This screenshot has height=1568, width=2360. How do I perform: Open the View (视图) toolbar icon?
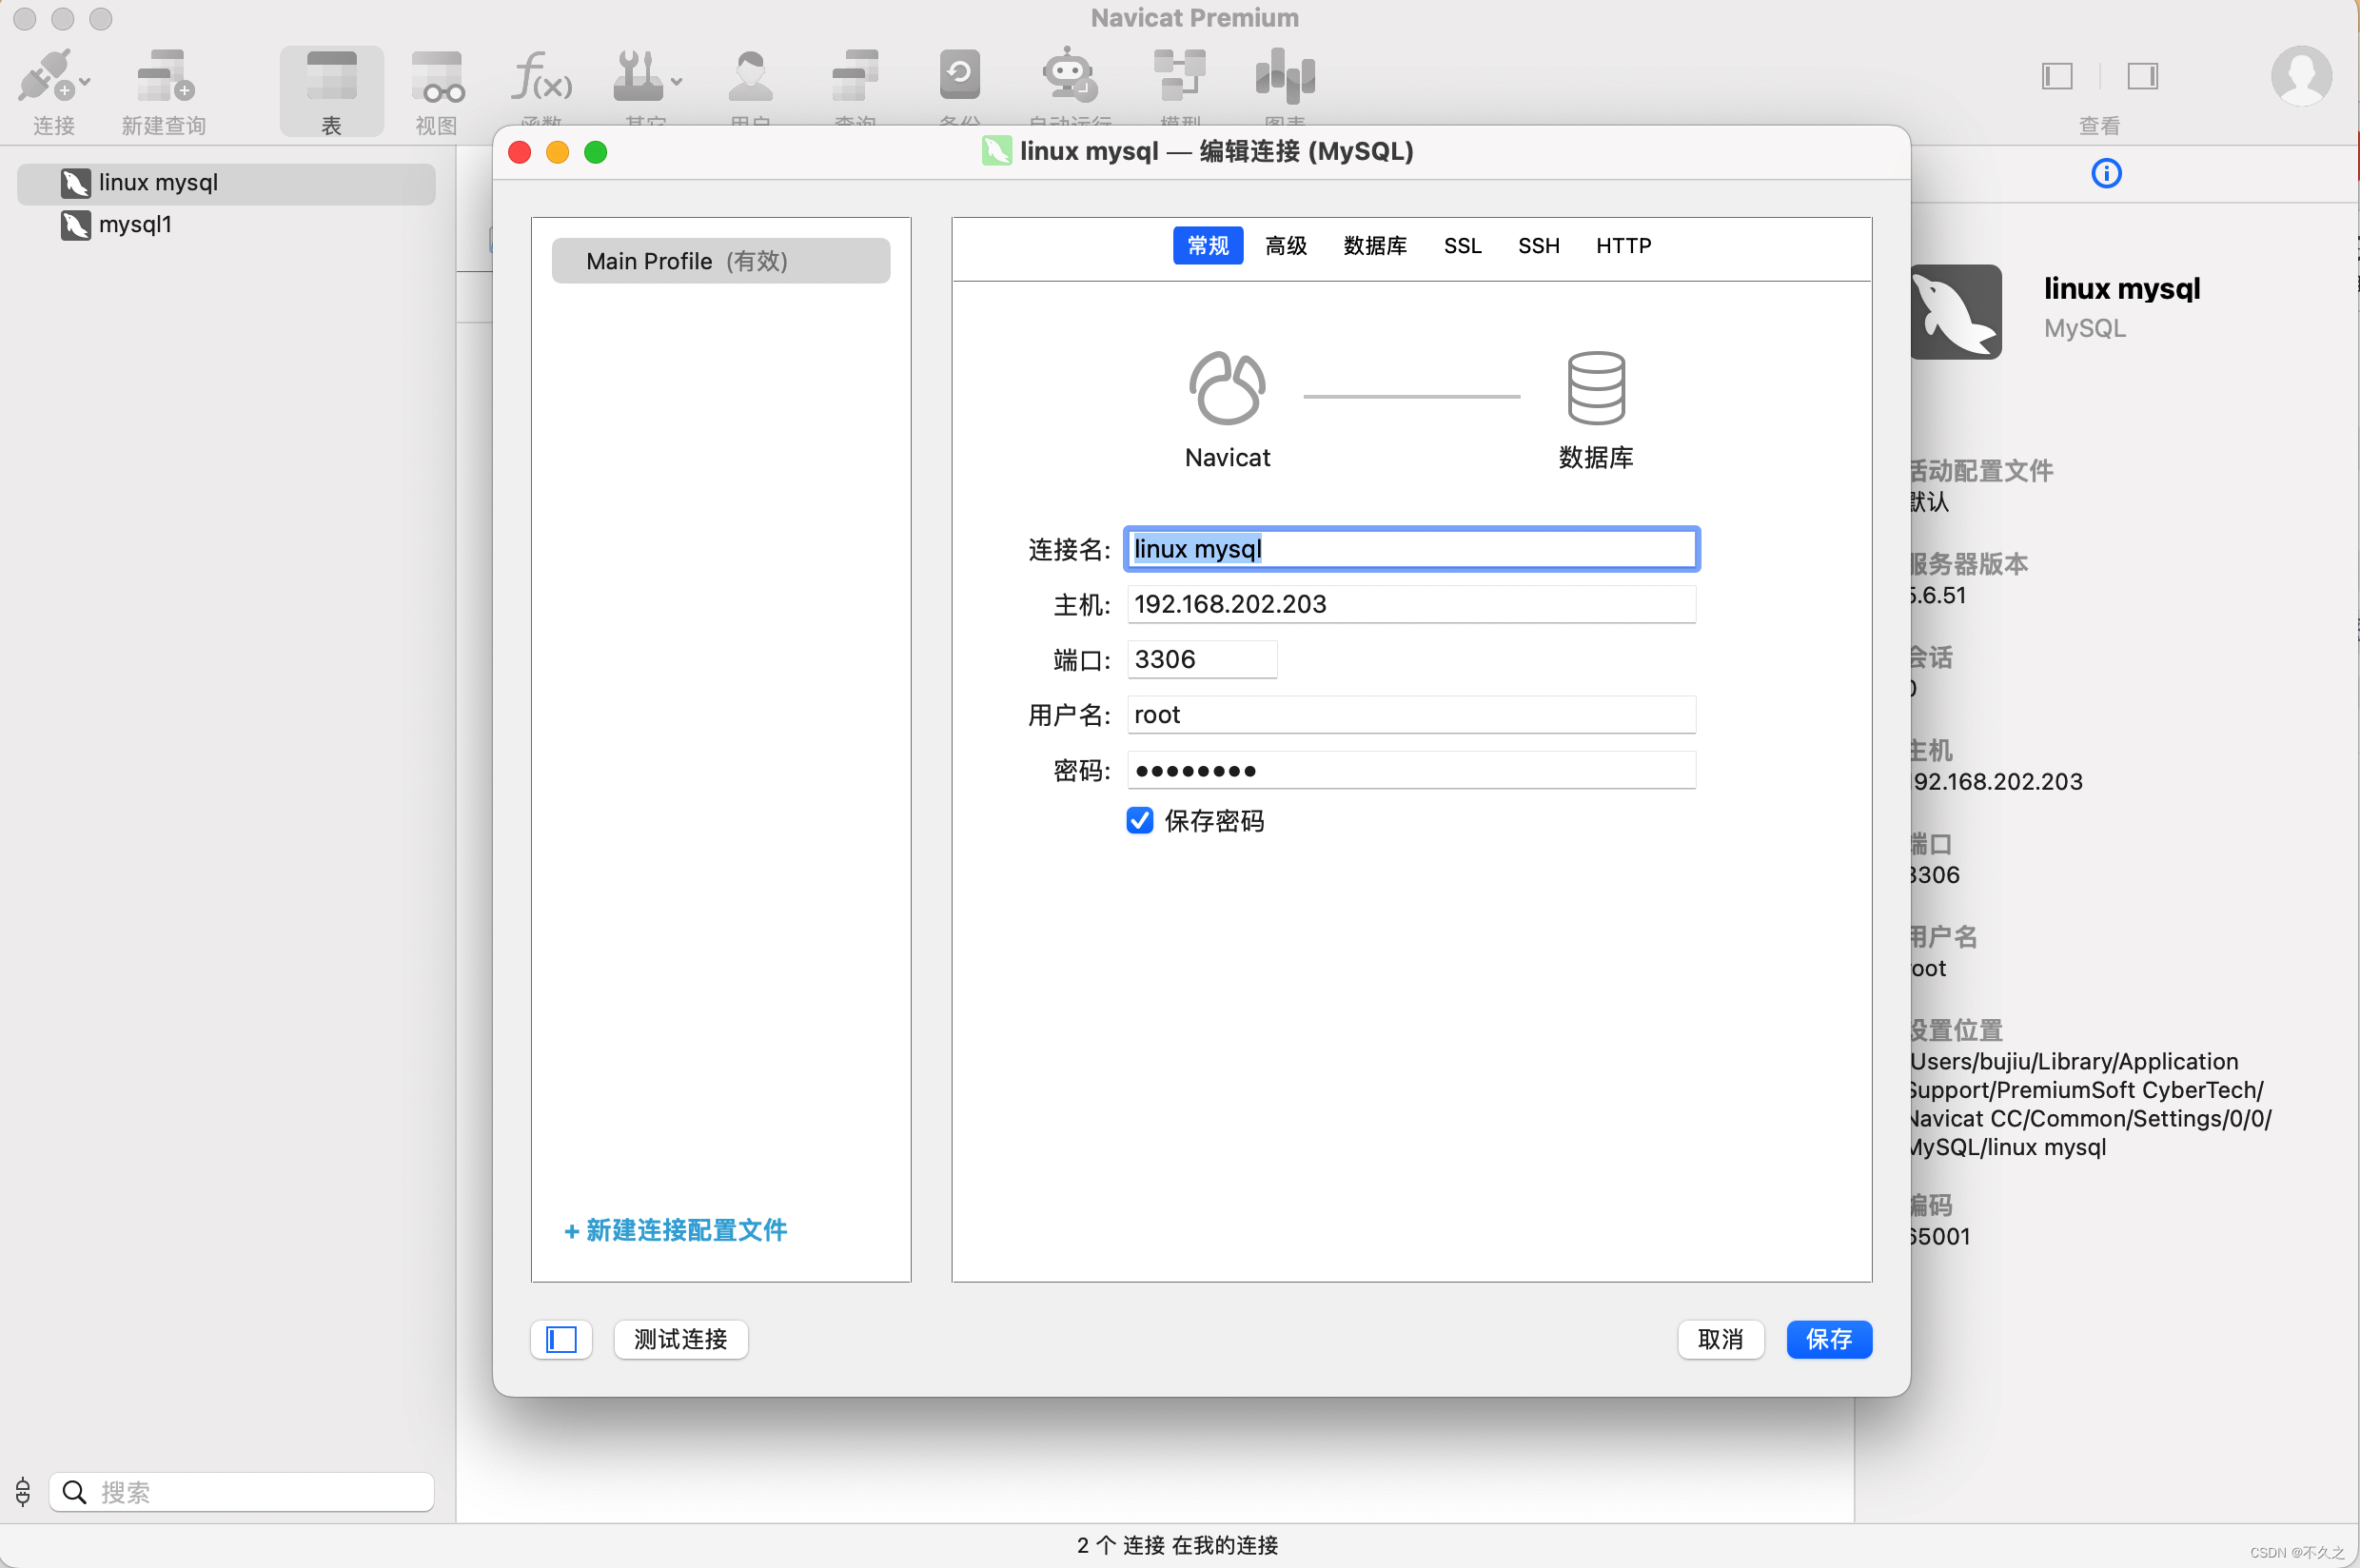point(437,76)
